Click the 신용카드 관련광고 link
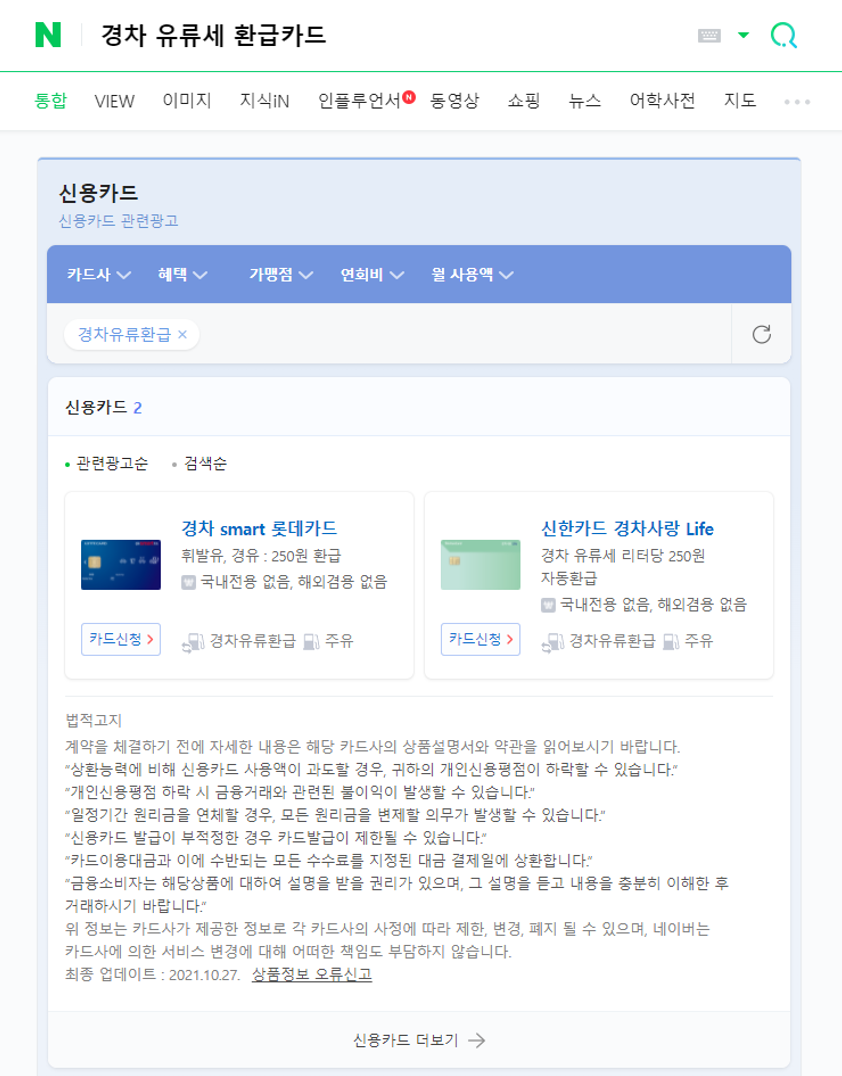842x1076 pixels. coord(118,221)
